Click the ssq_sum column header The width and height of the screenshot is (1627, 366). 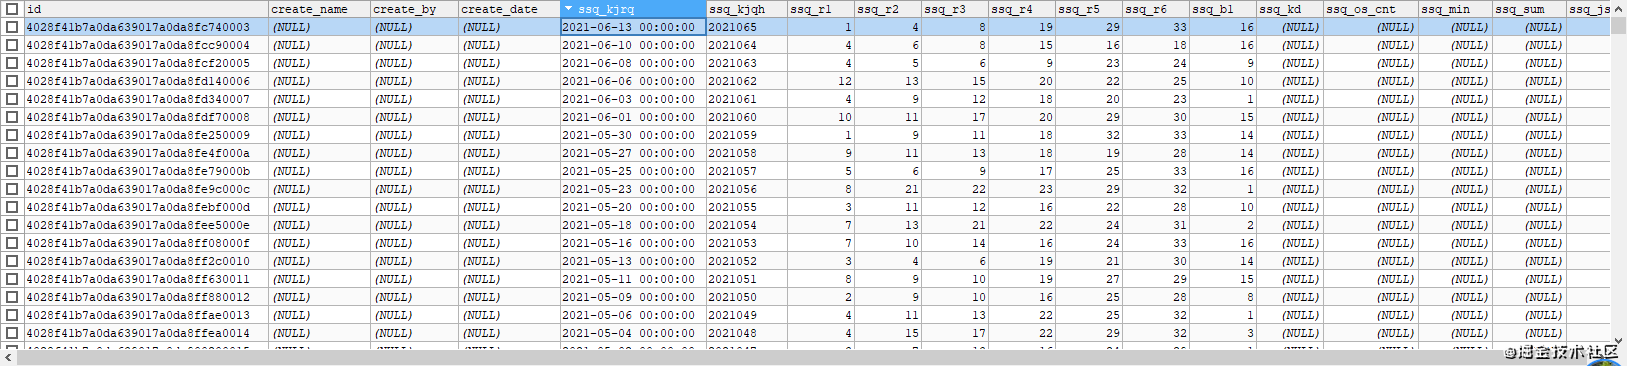[x=1529, y=9]
